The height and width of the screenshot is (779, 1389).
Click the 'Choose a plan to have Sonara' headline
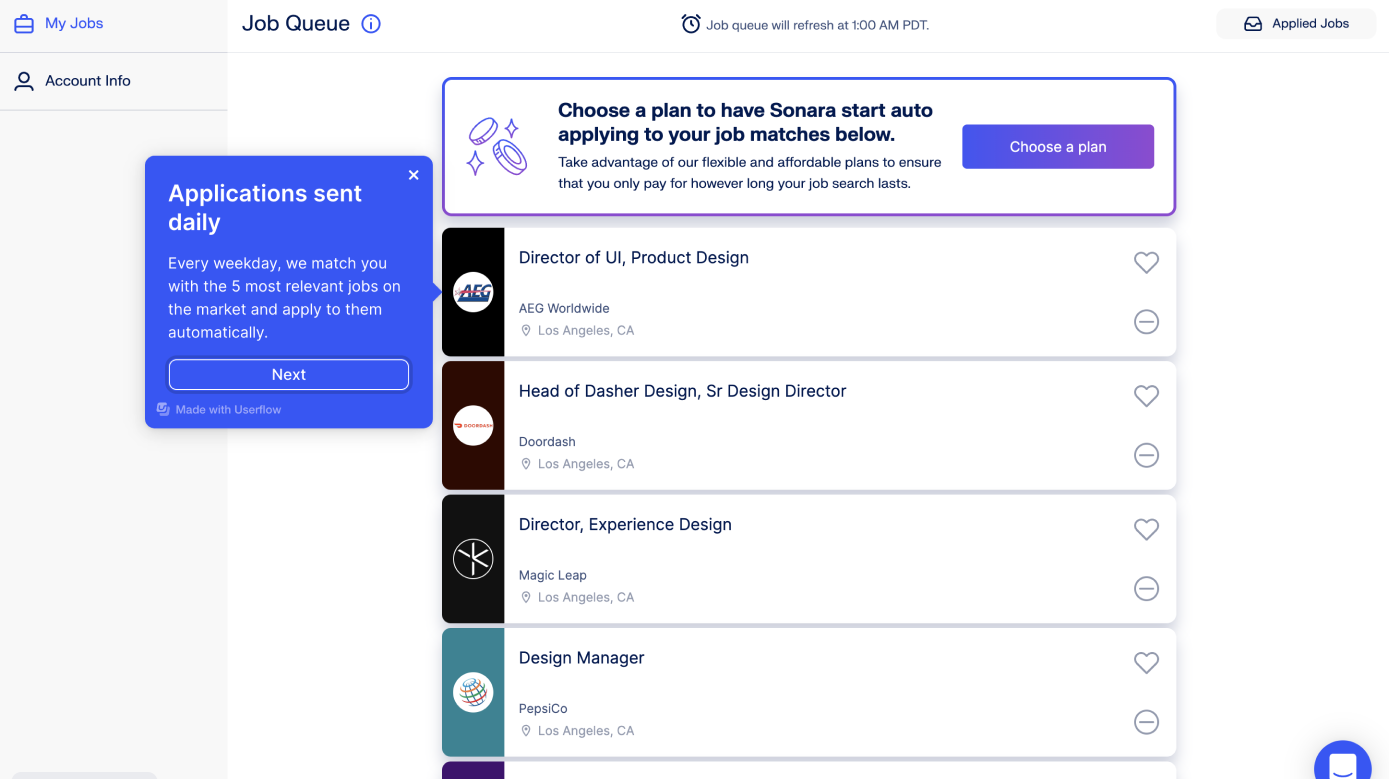click(x=746, y=122)
